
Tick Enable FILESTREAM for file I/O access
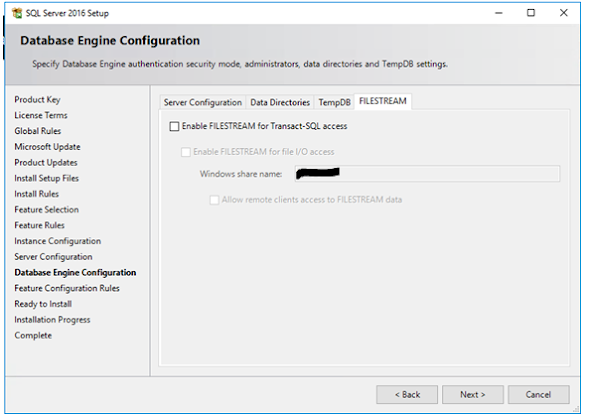coord(186,152)
